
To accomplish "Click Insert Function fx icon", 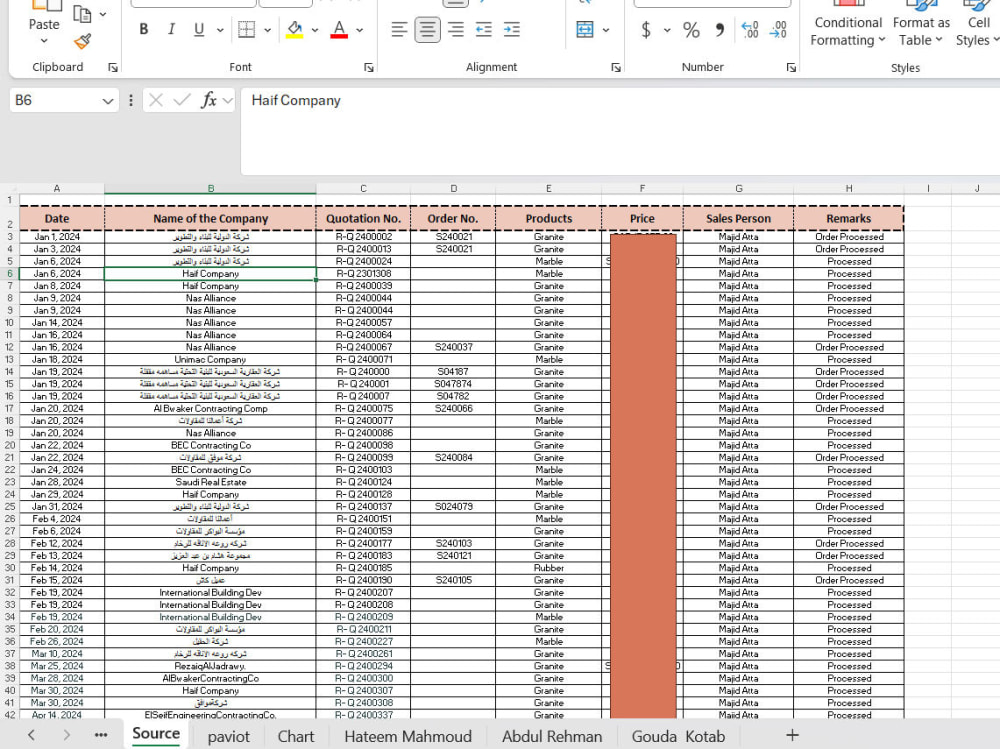I will point(209,100).
